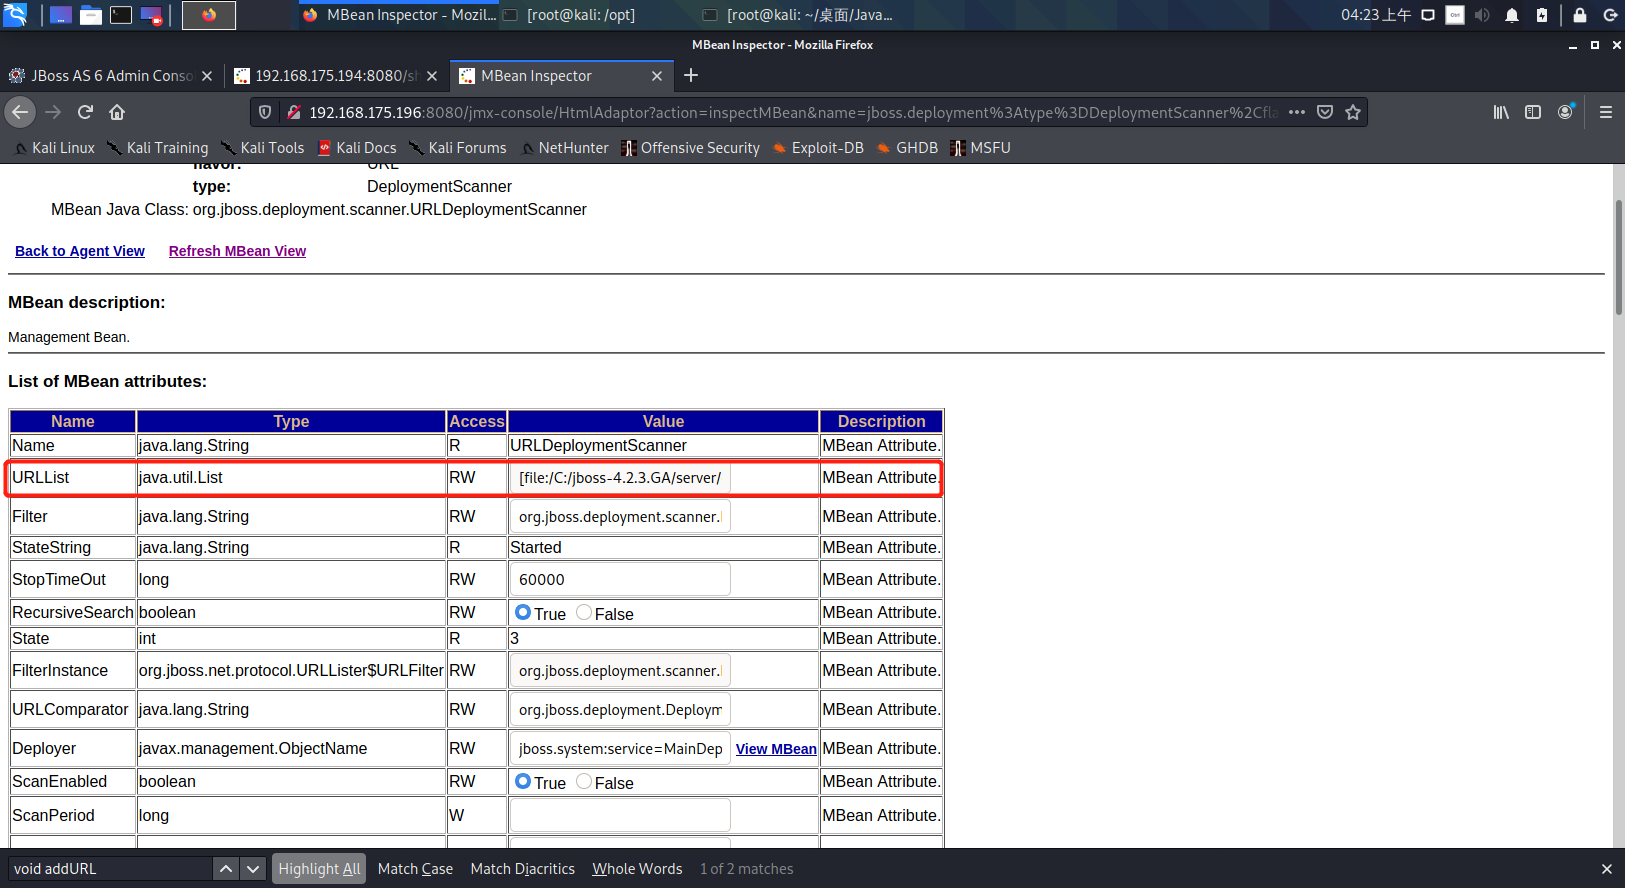Toggle Match Diacritics in find bar
1625x888 pixels.
(523, 869)
